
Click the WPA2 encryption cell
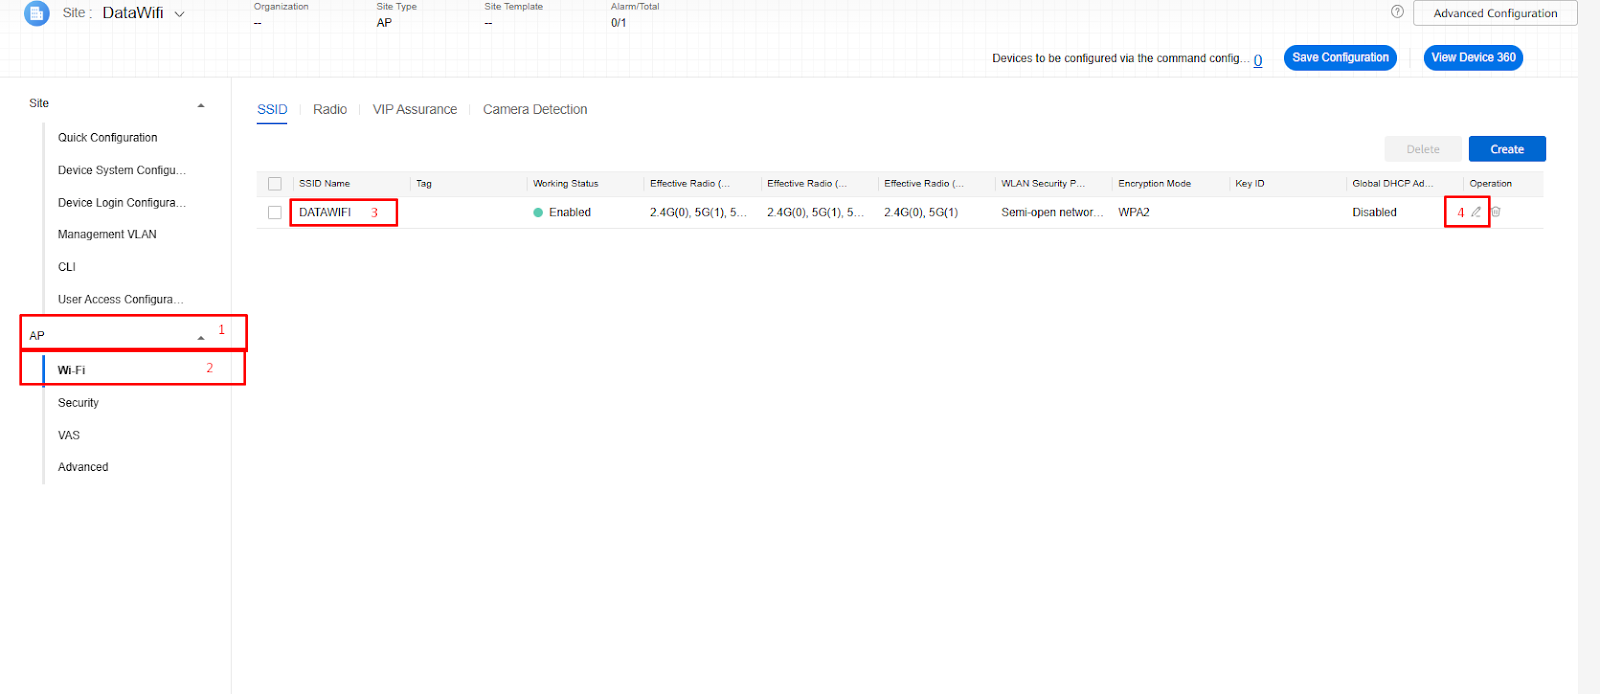pos(1134,212)
